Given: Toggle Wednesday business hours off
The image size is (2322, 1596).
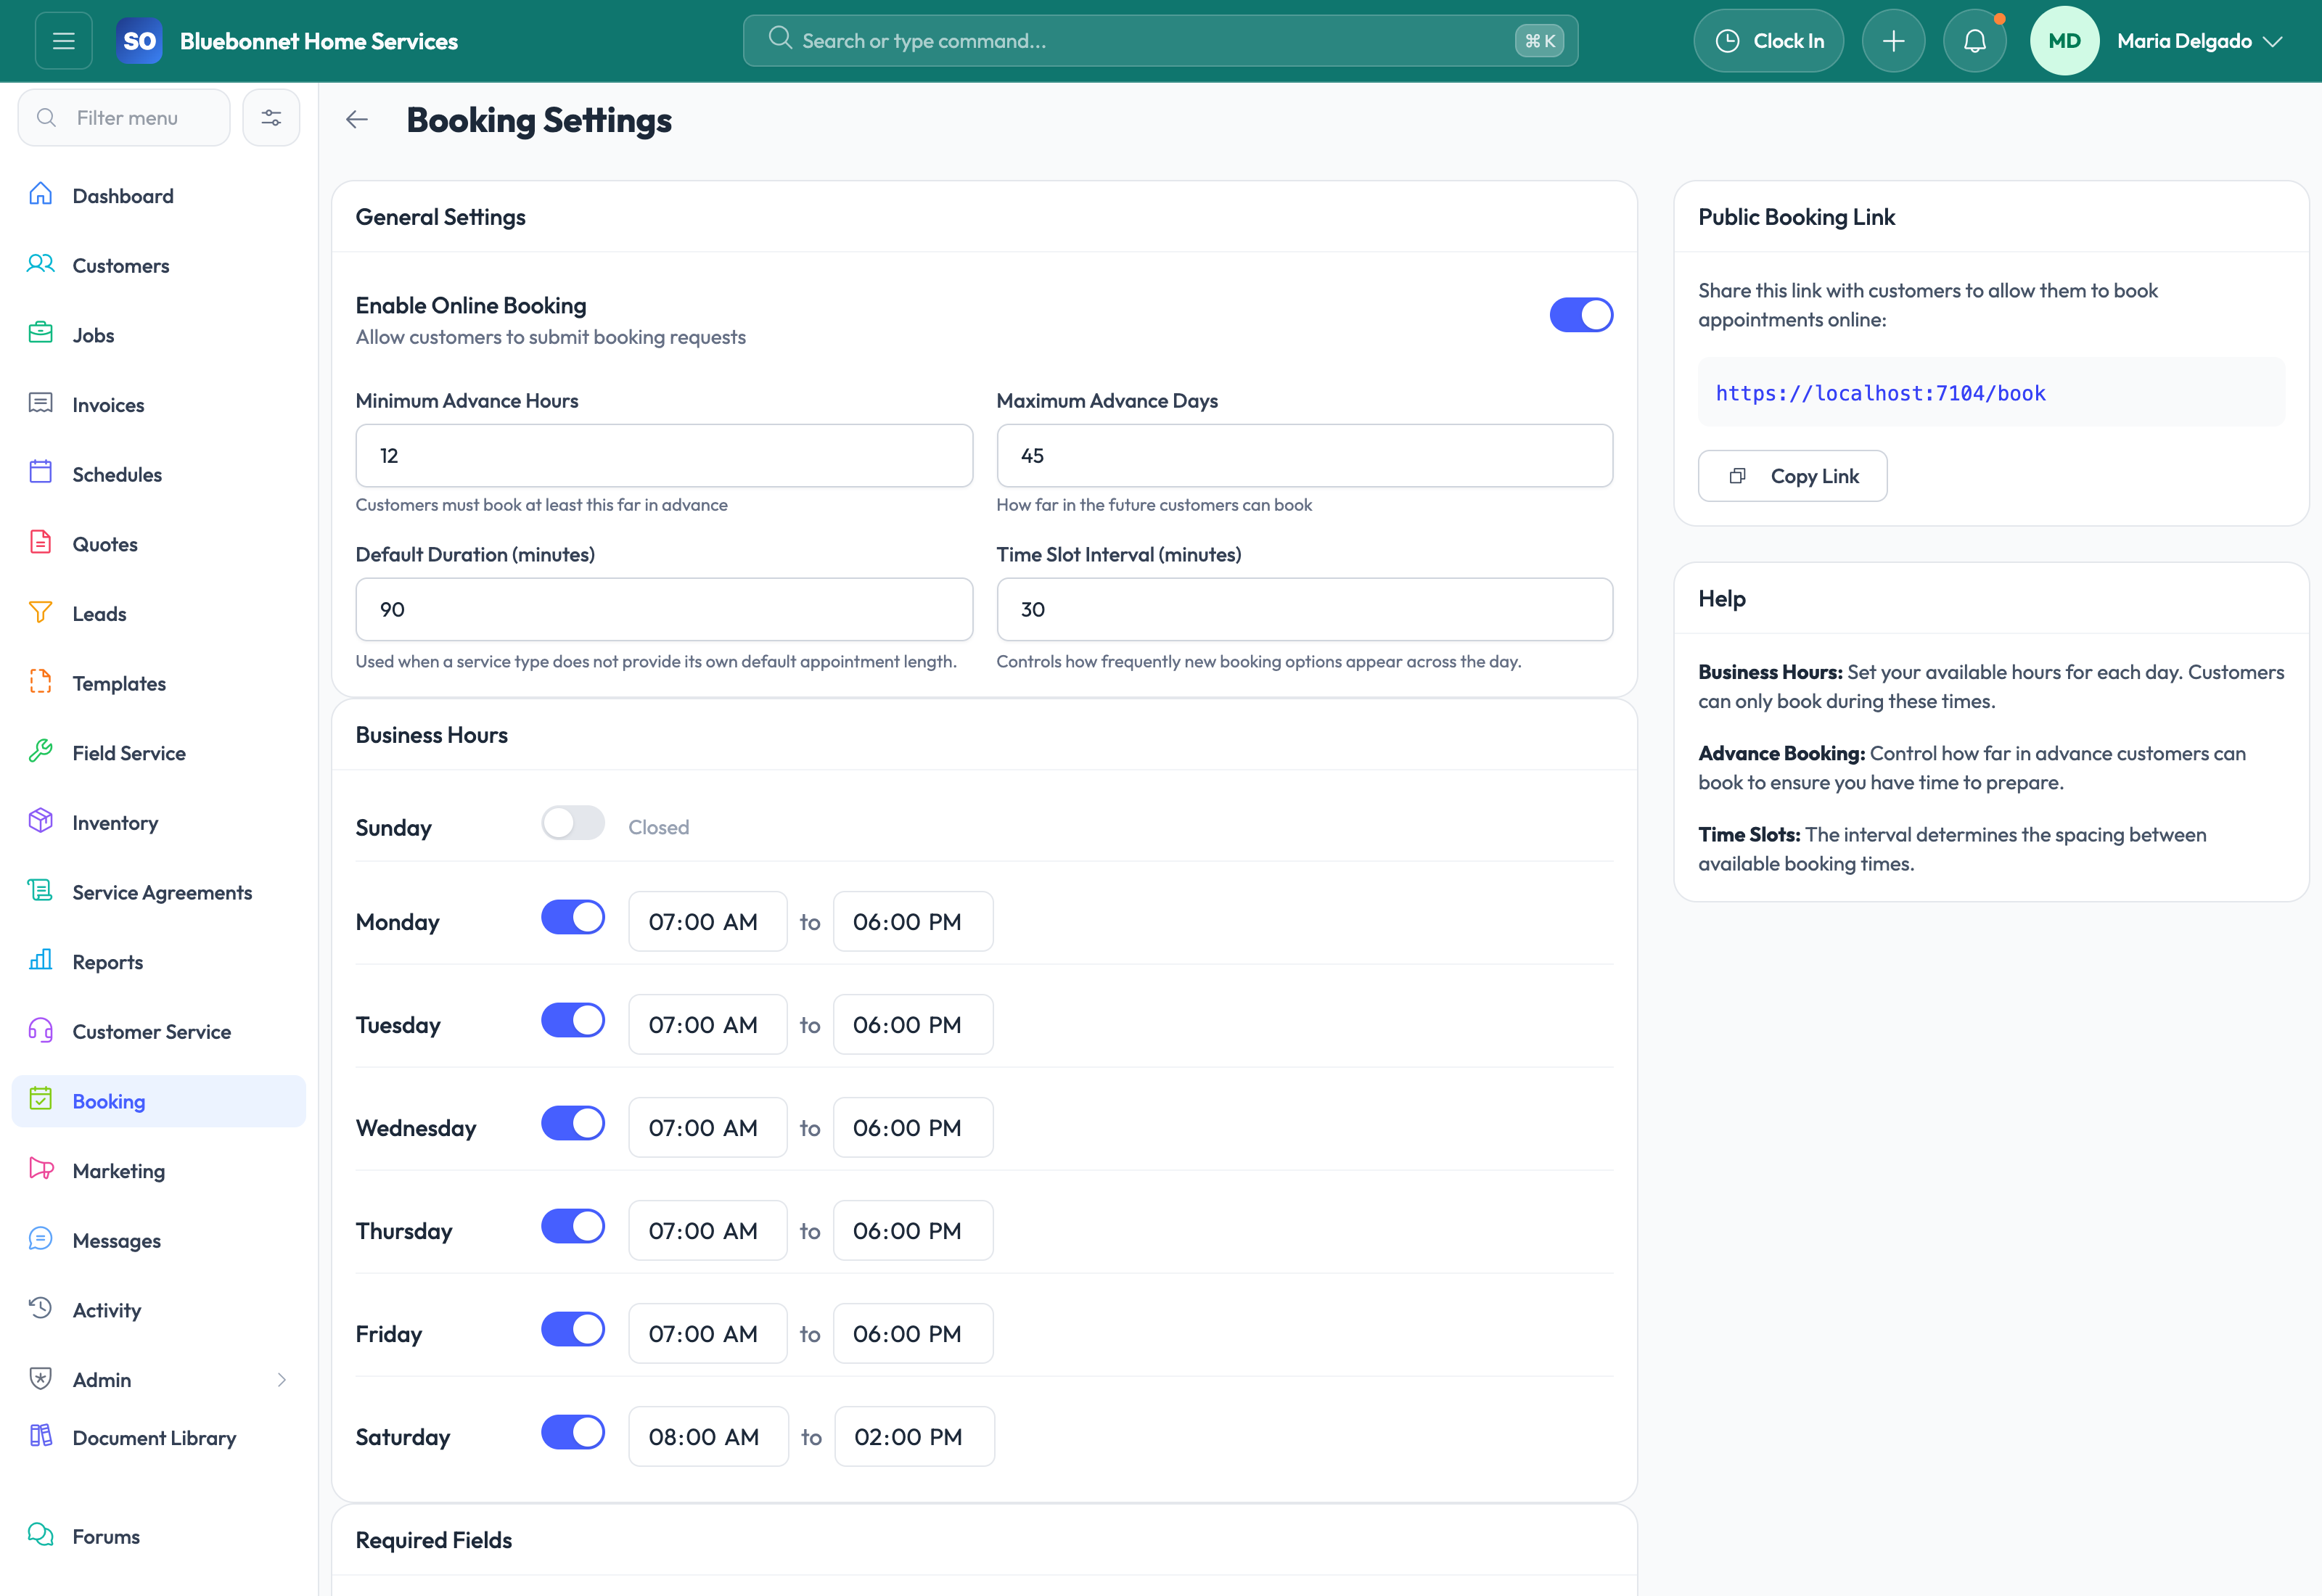Looking at the screenshot, I should point(573,1124).
